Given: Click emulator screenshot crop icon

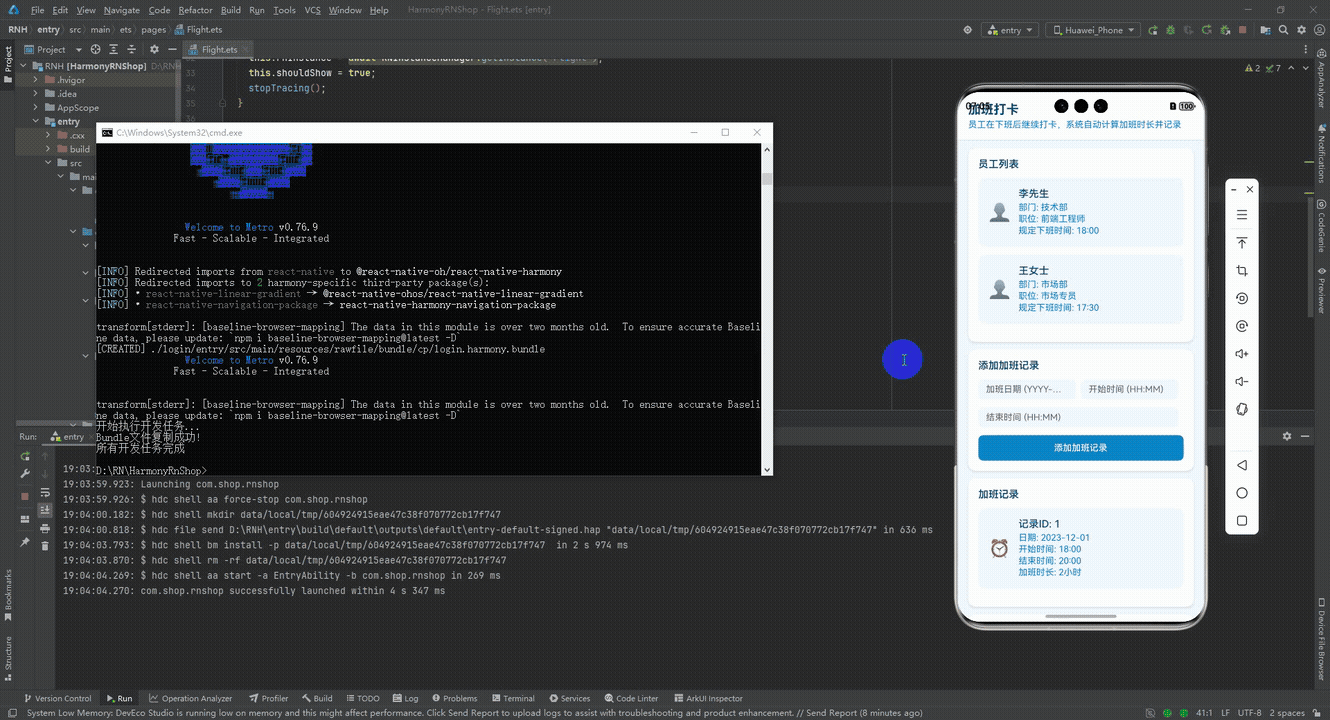Looking at the screenshot, I should point(1242,271).
